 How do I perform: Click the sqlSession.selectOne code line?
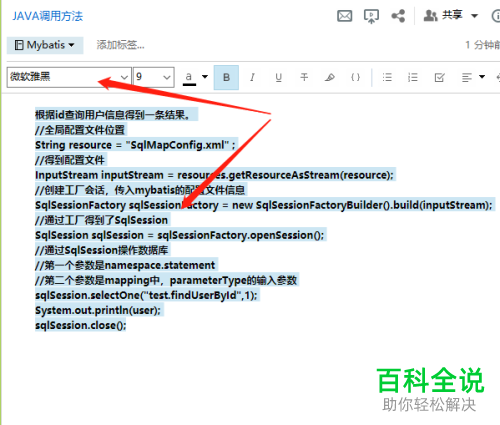pyautogui.click(x=146, y=295)
